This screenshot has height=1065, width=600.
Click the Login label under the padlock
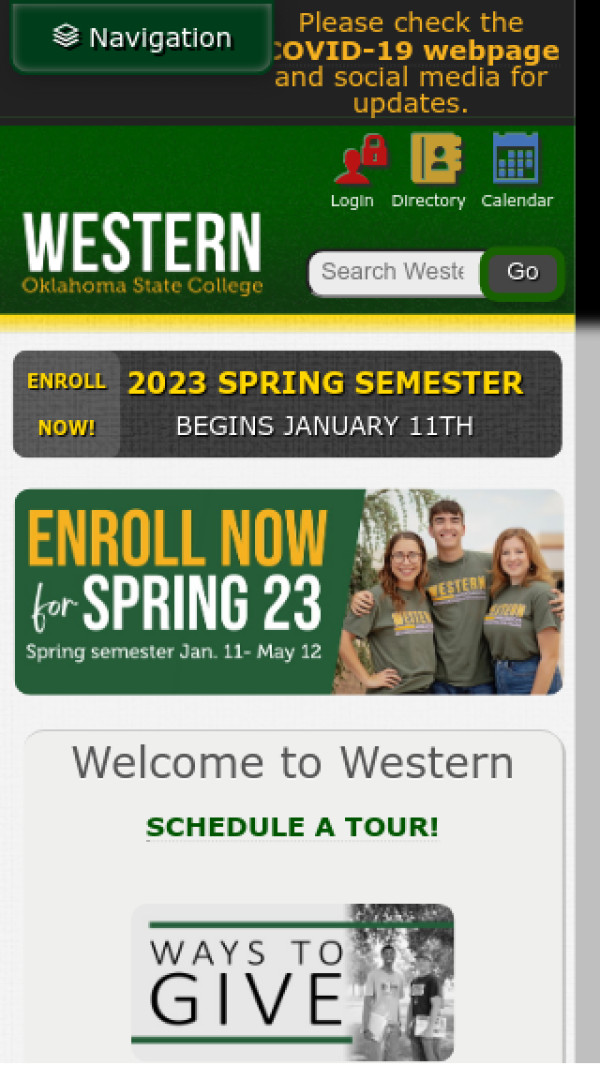click(x=352, y=201)
